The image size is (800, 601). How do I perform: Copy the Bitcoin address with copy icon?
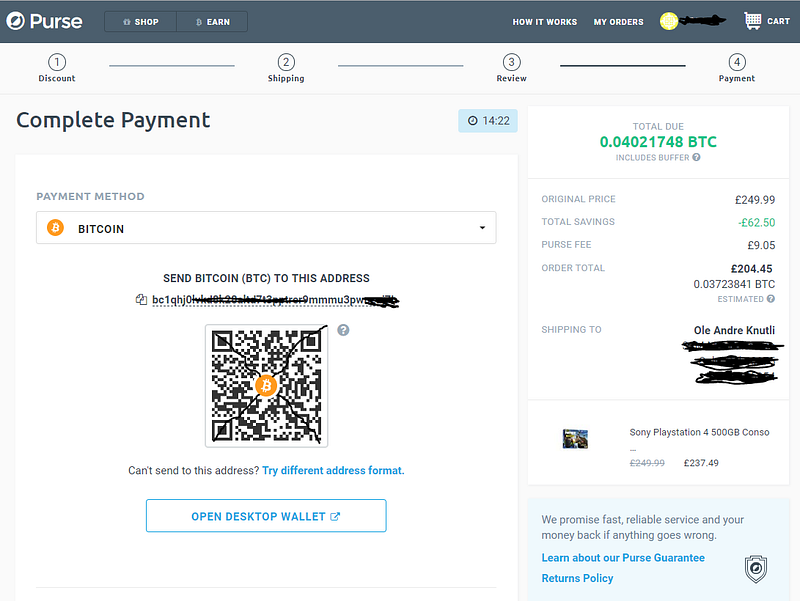pyautogui.click(x=141, y=299)
